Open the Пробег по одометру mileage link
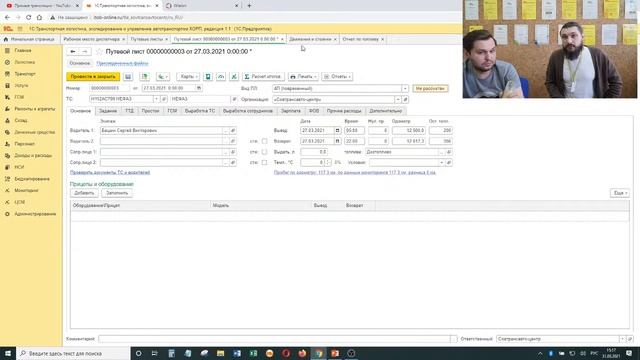 click(x=355, y=173)
